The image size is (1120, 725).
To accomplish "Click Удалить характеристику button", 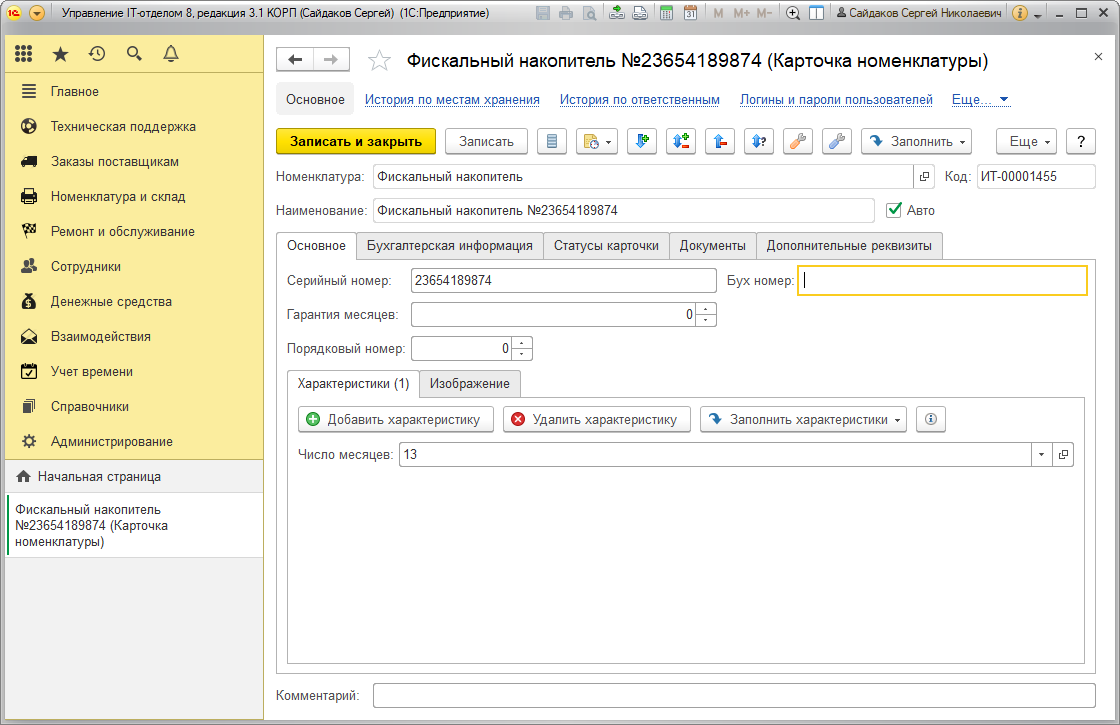I will pos(597,419).
